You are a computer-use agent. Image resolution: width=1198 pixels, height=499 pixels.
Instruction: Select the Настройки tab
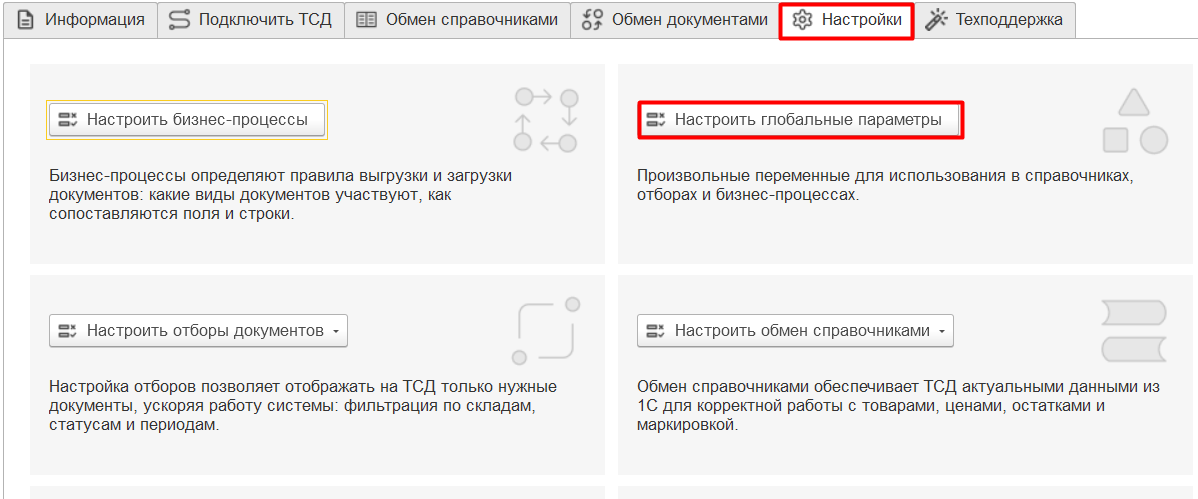pos(847,20)
